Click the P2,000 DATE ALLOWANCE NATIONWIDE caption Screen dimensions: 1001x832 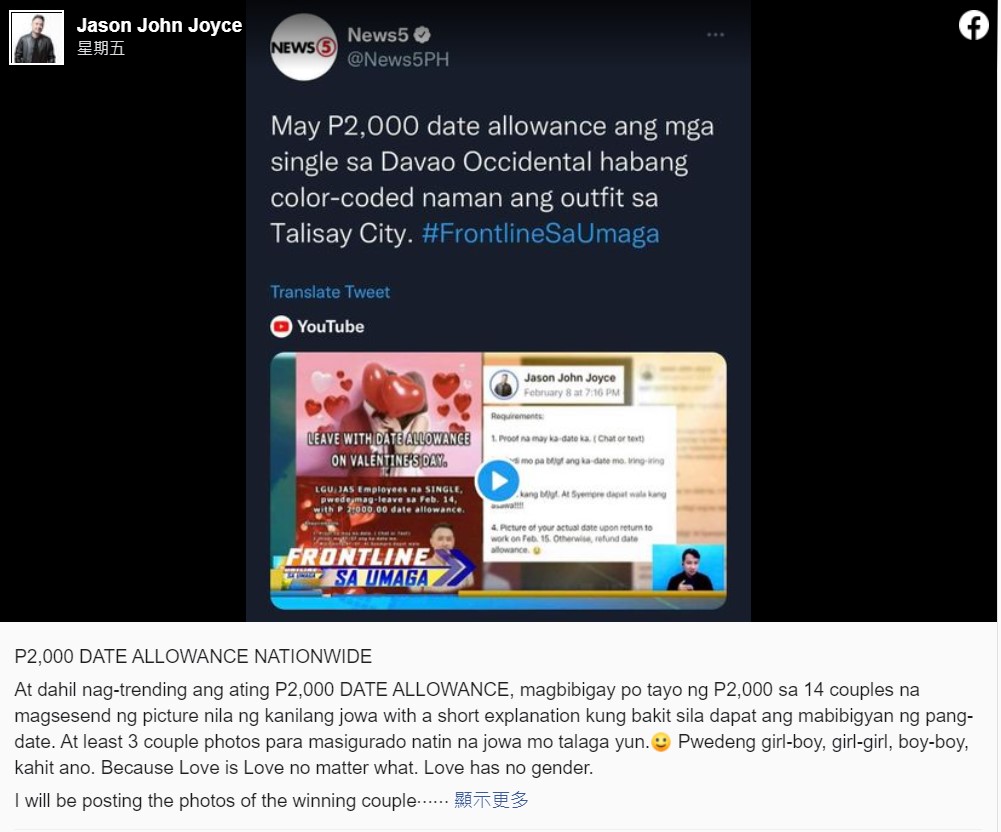(193, 656)
